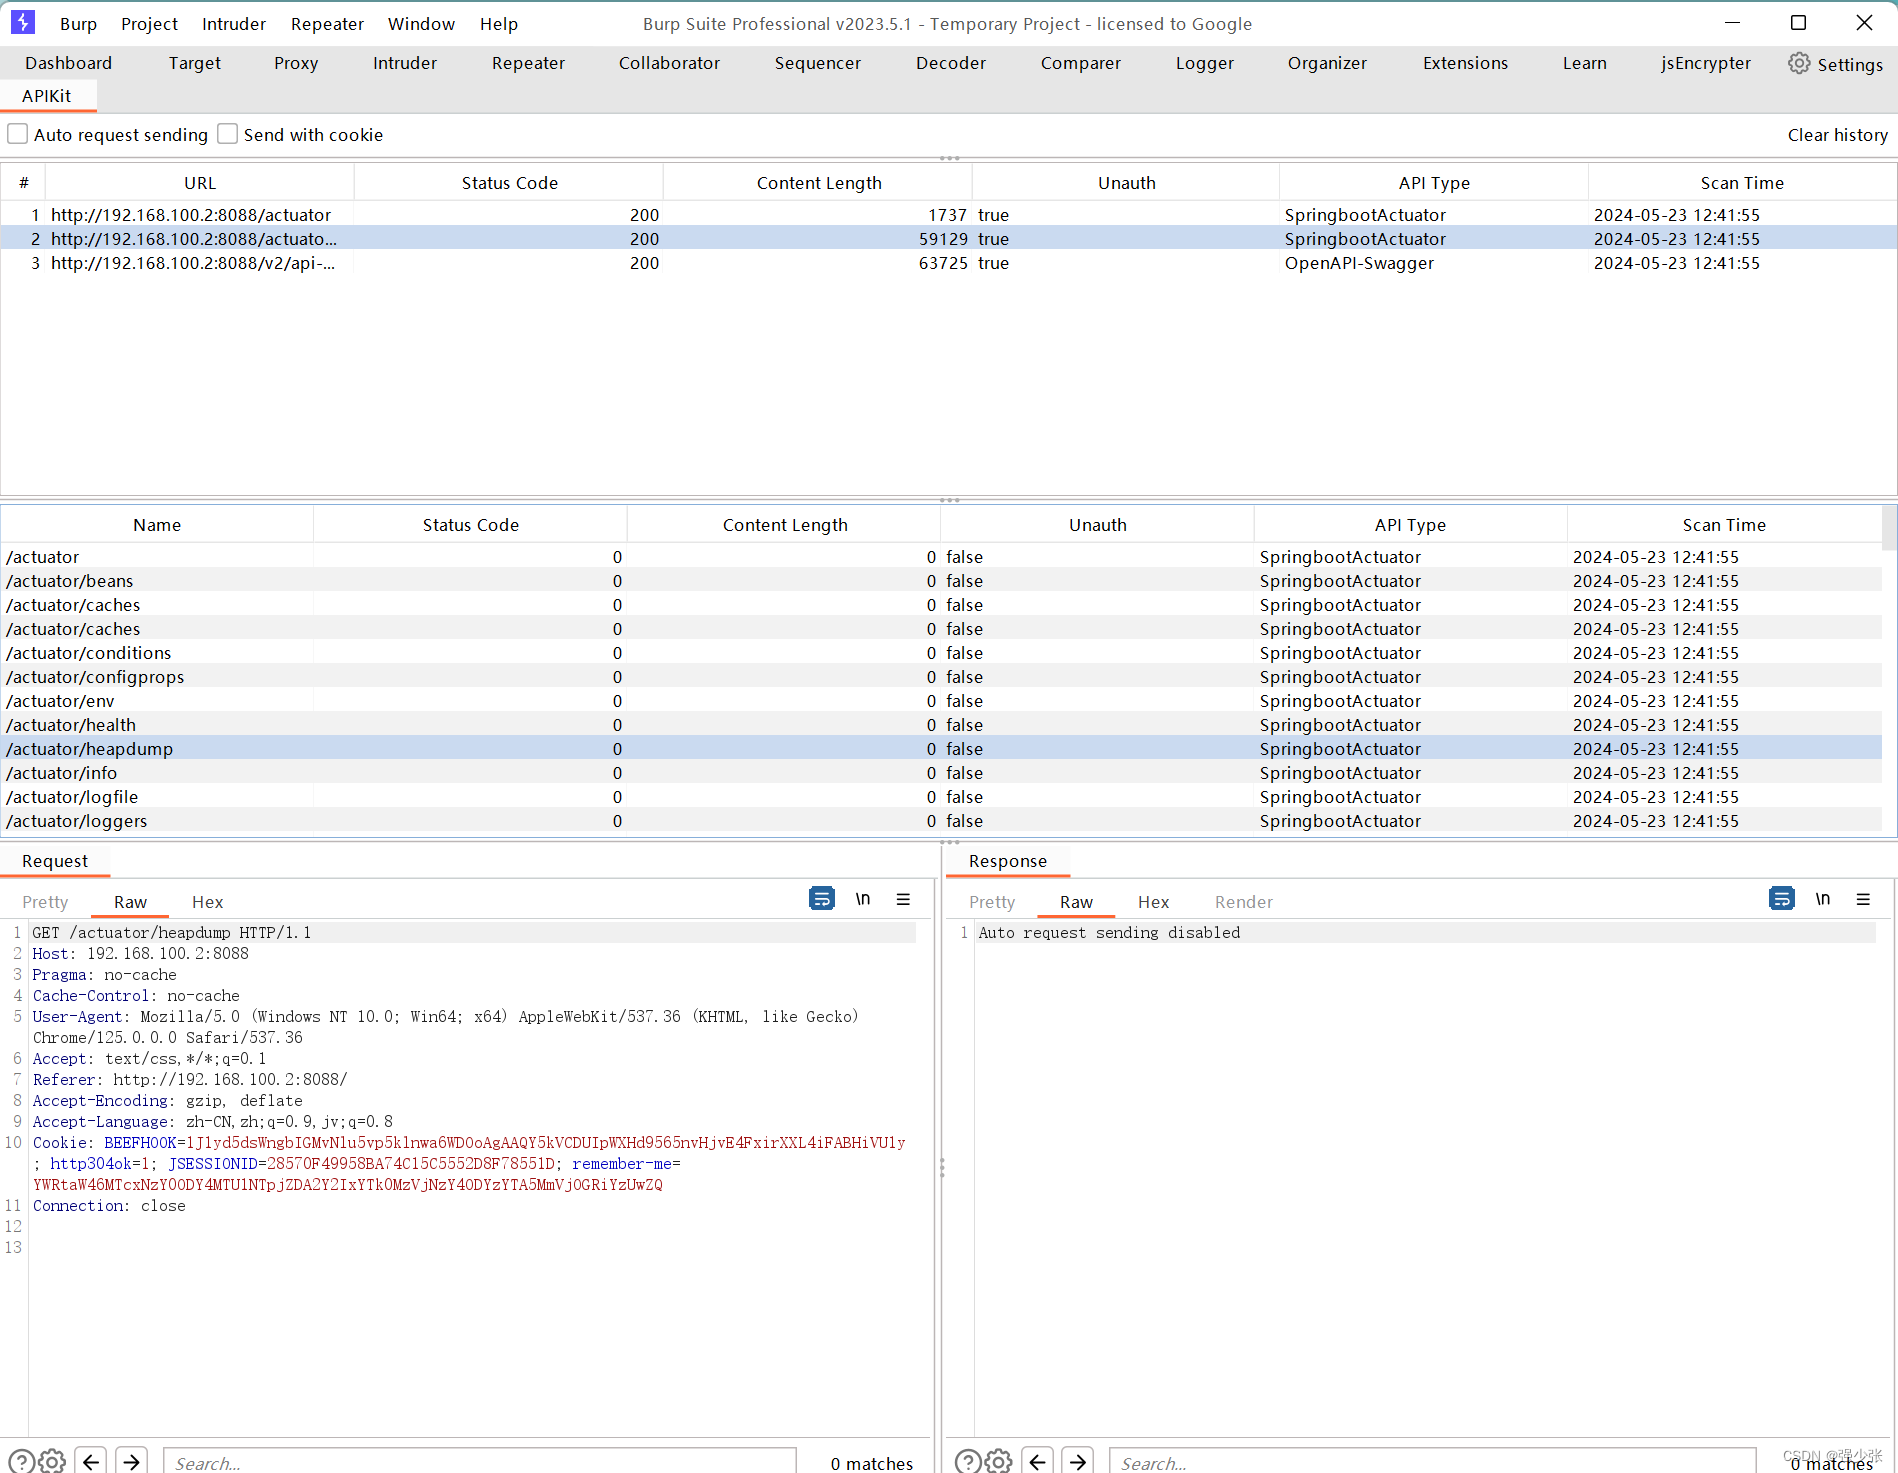Open the Project menu
1898x1473 pixels.
pos(149,24)
